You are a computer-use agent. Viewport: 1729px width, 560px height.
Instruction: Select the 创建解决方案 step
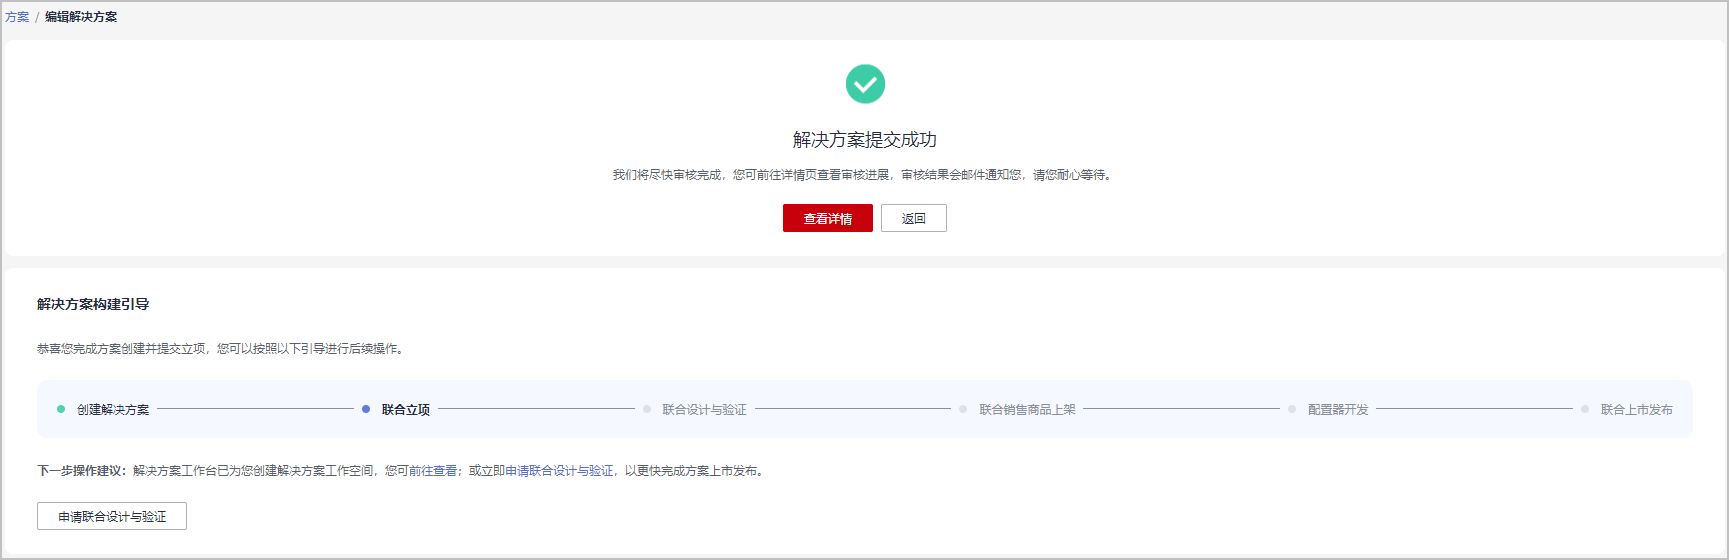(113, 410)
